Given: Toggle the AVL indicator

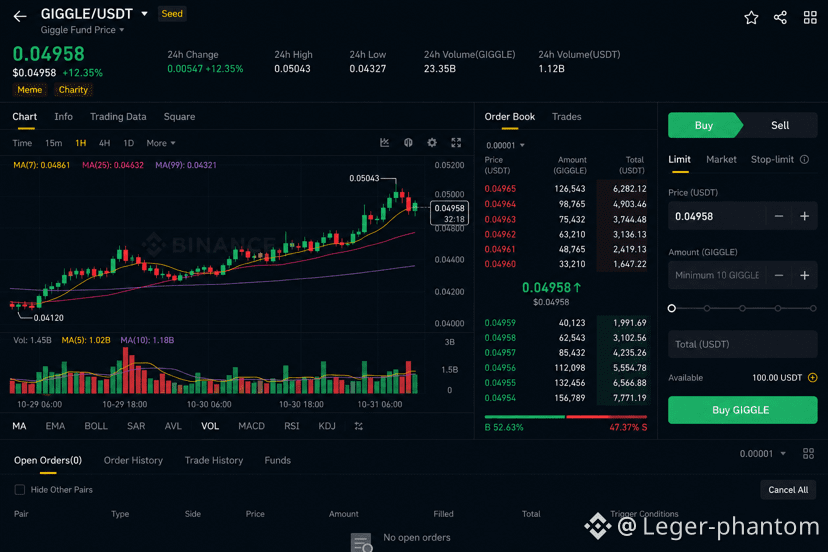Looking at the screenshot, I should (x=173, y=426).
